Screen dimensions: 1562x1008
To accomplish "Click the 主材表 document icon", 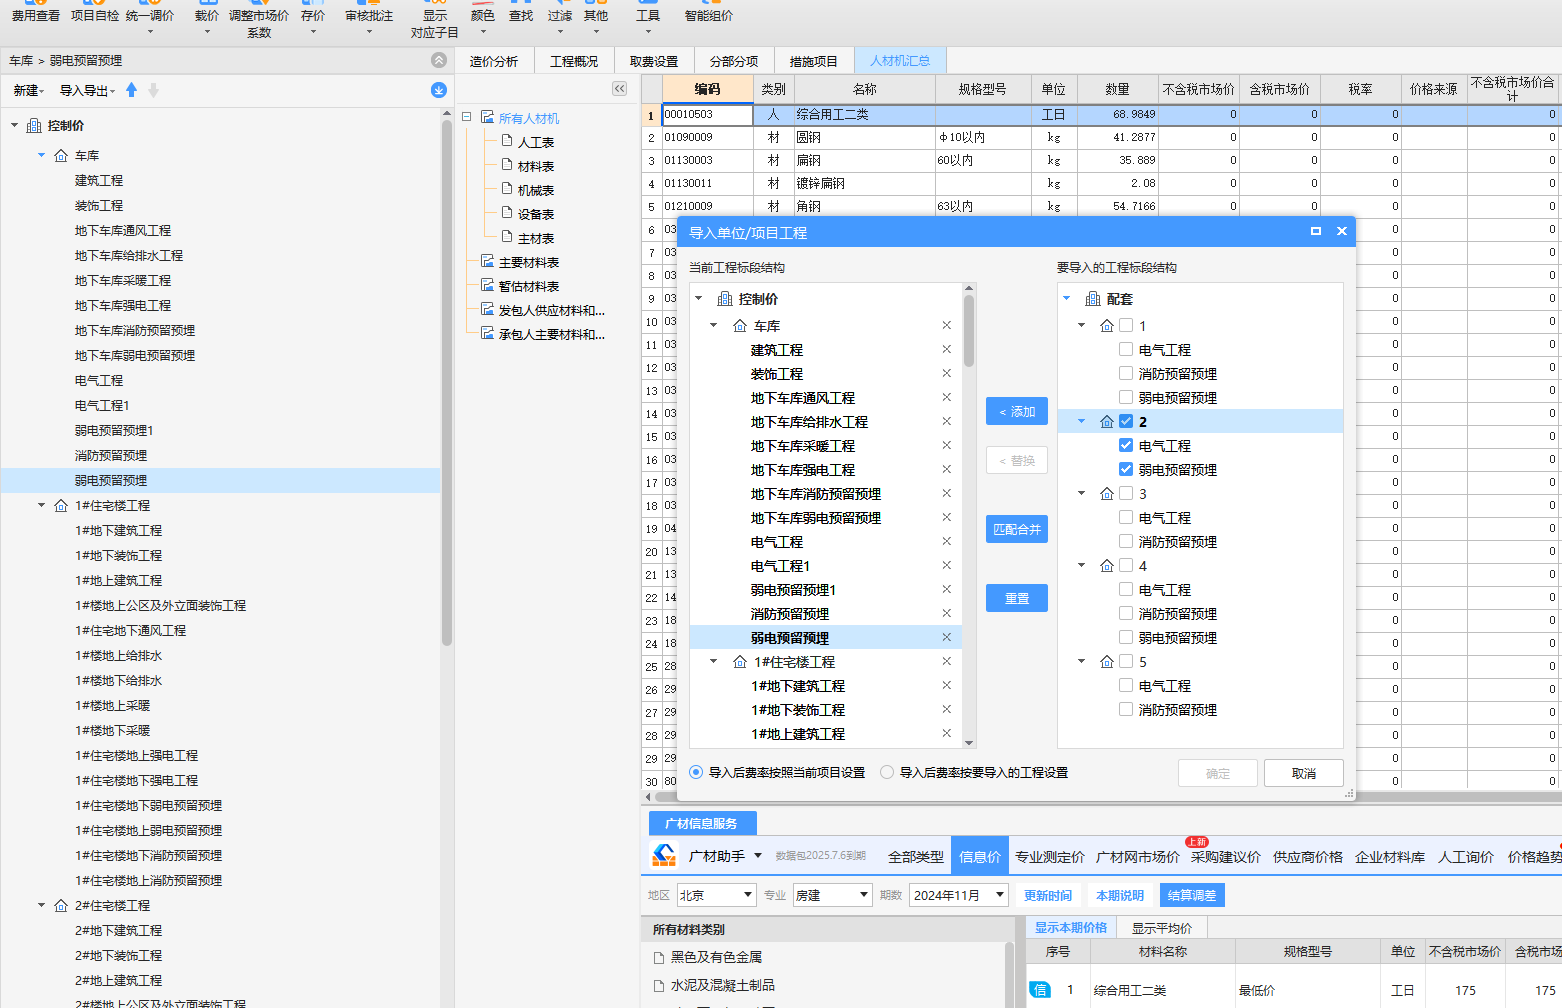I will click(x=507, y=237).
